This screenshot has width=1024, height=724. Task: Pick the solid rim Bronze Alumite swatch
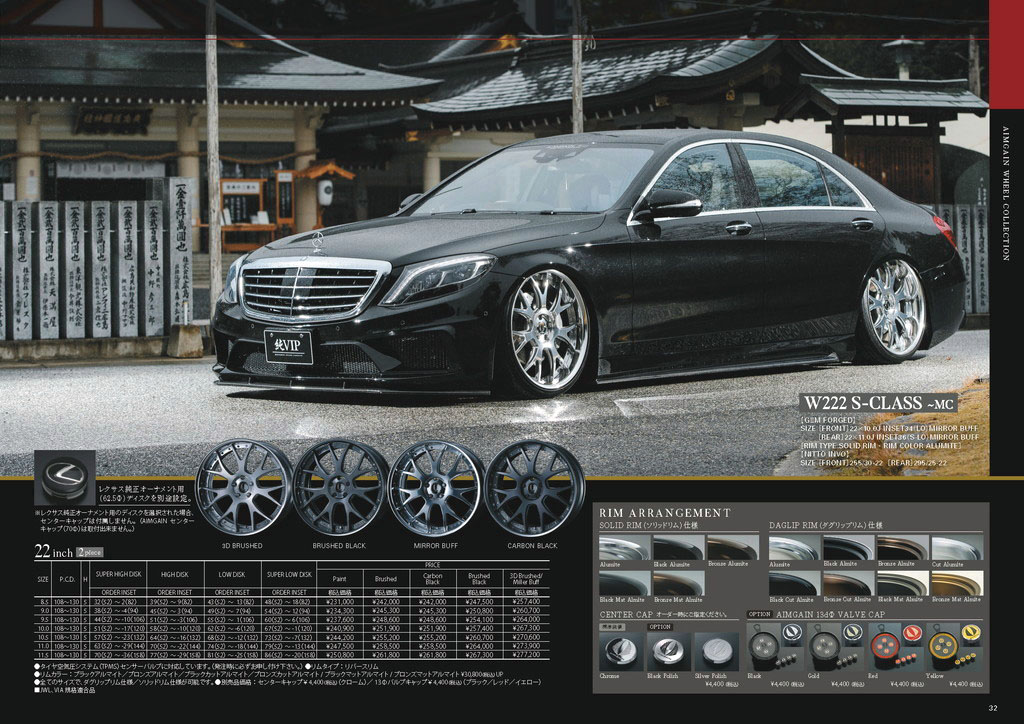click(x=733, y=548)
